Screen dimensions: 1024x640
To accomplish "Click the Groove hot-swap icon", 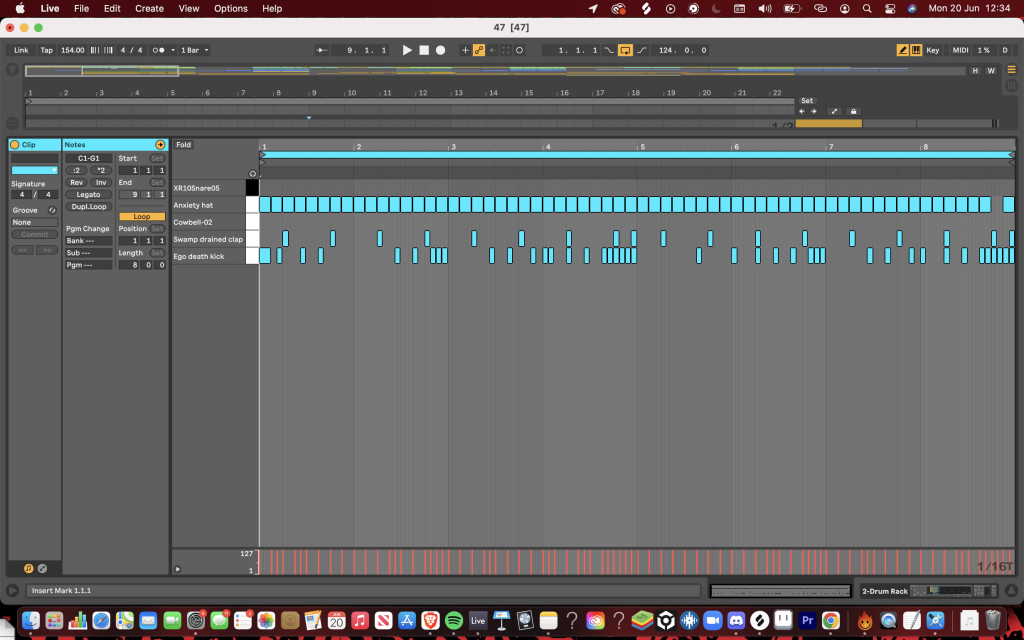I will [x=52, y=210].
